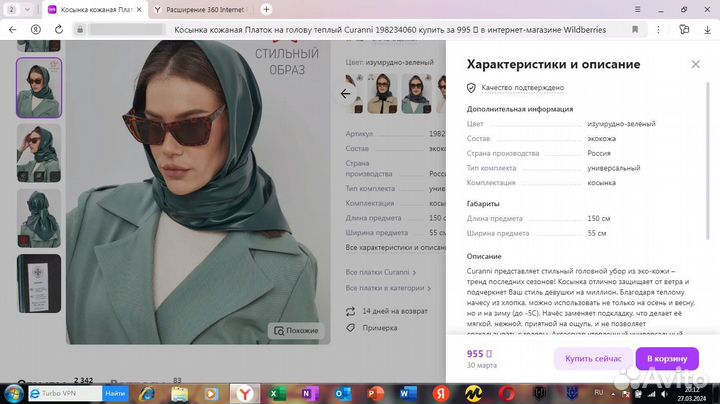Open OneNote from the taskbar
Image resolution: width=720 pixels, height=404 pixels.
tap(310, 394)
